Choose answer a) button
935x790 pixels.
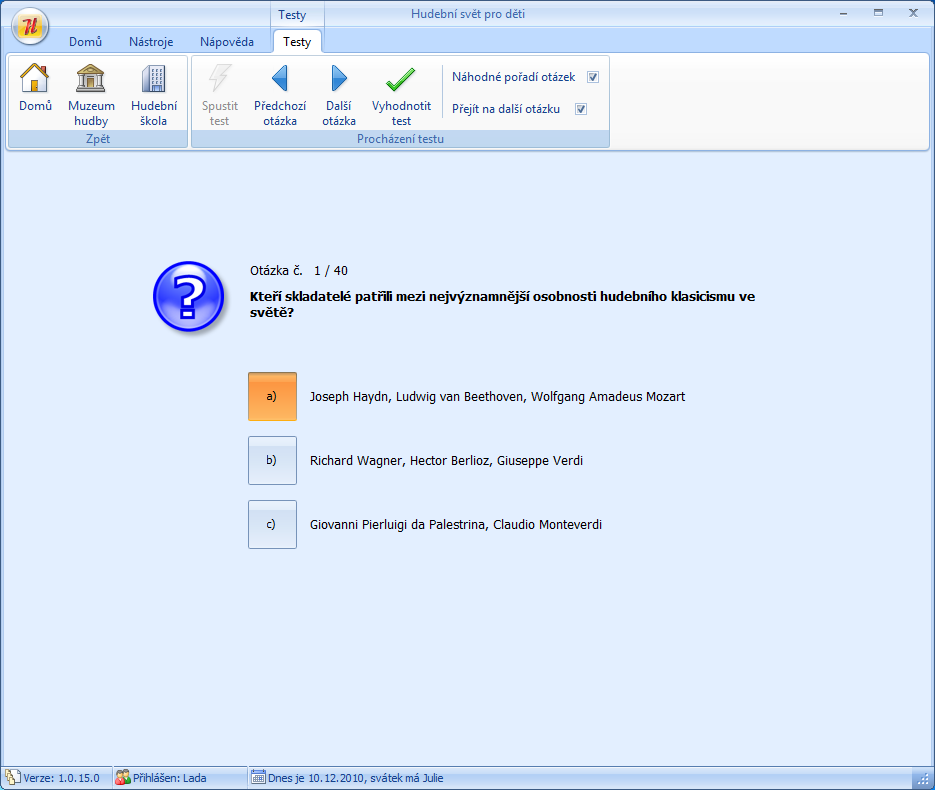[x=272, y=396]
